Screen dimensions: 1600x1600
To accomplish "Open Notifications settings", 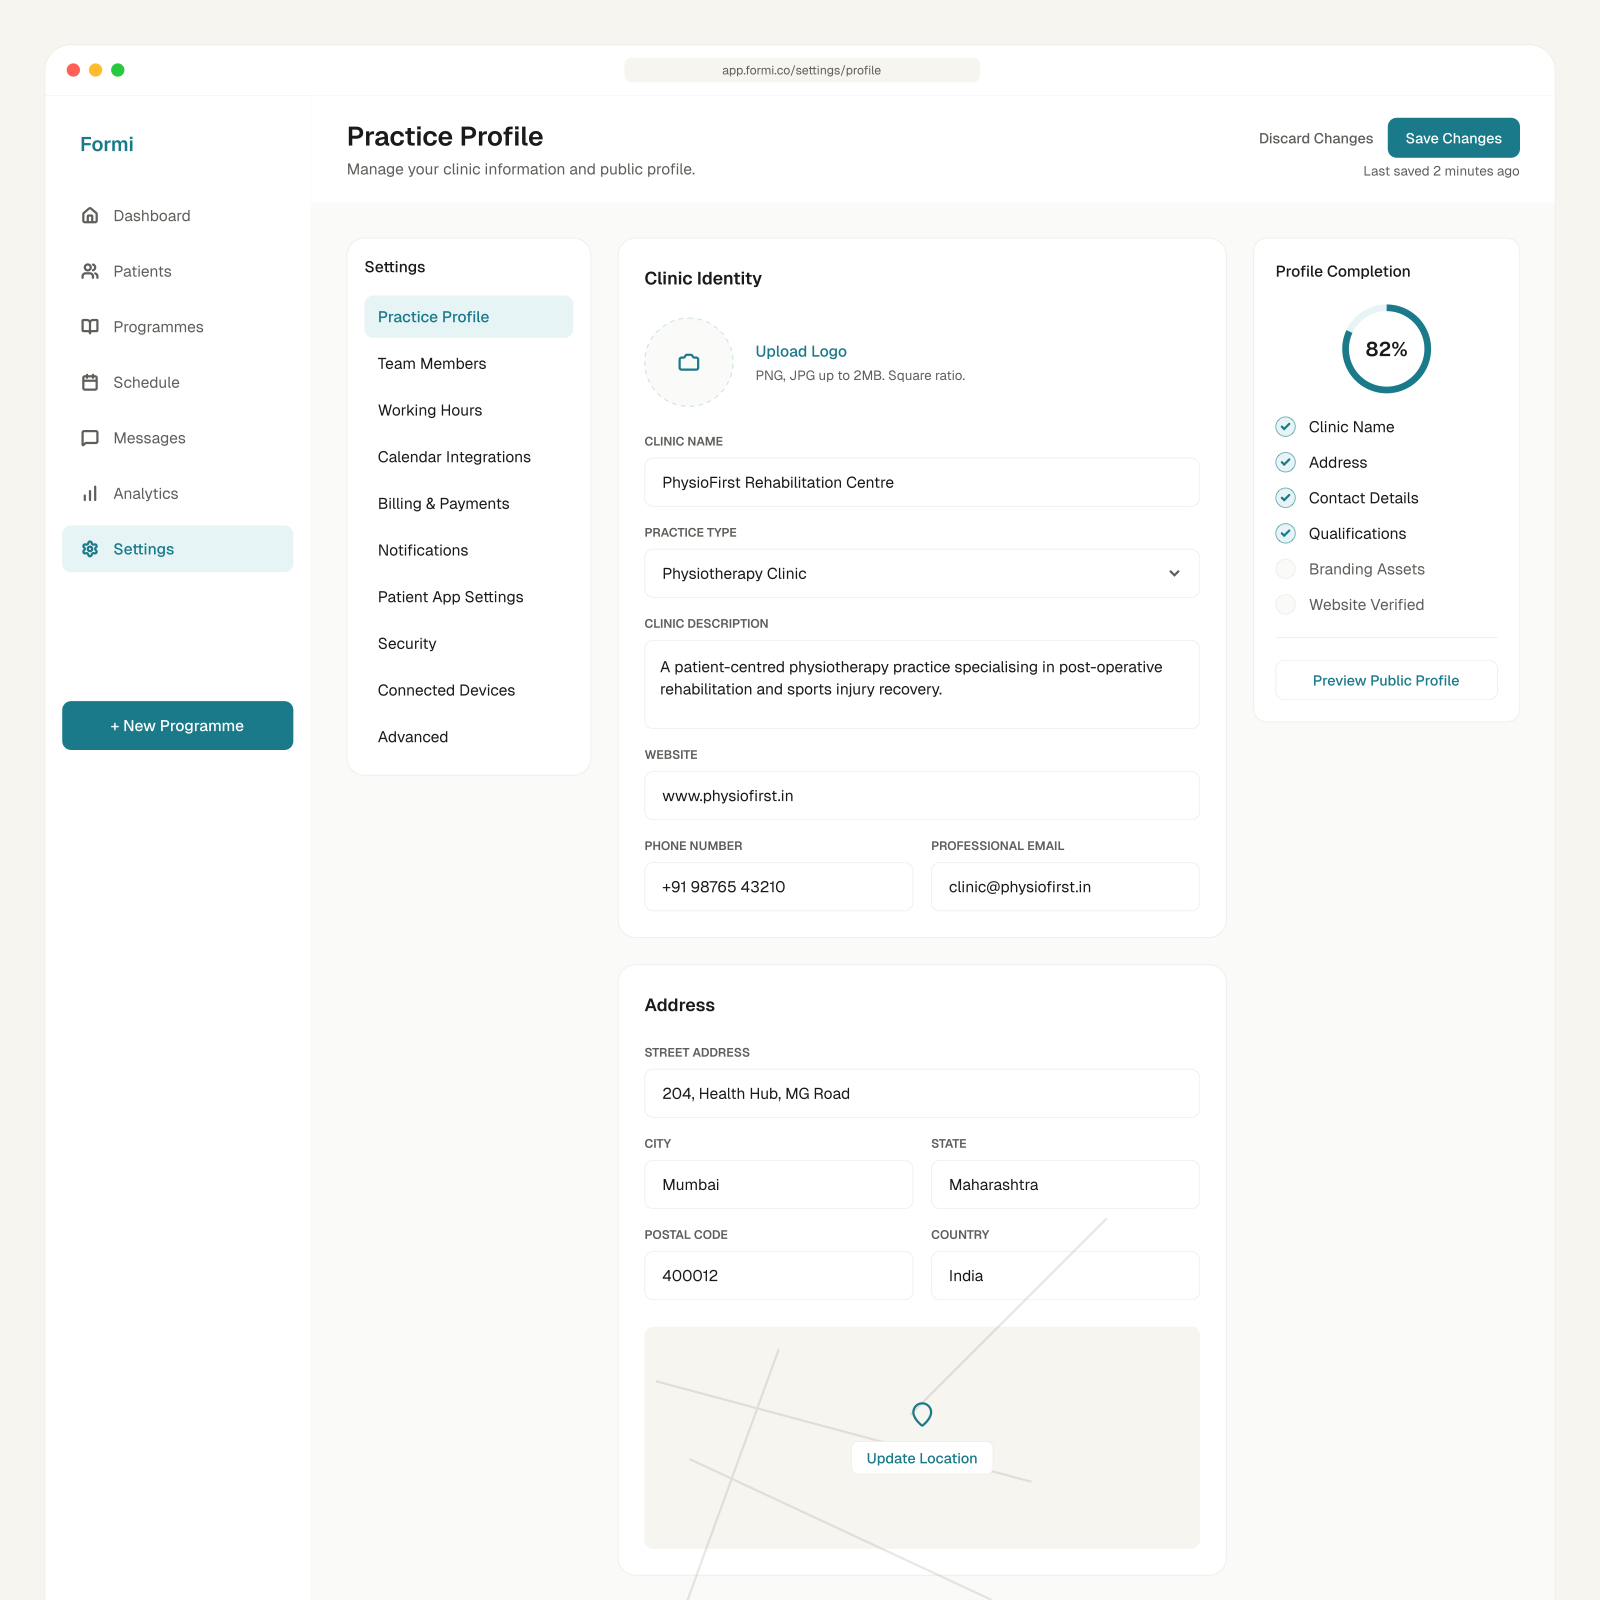I will pyautogui.click(x=468, y=550).
